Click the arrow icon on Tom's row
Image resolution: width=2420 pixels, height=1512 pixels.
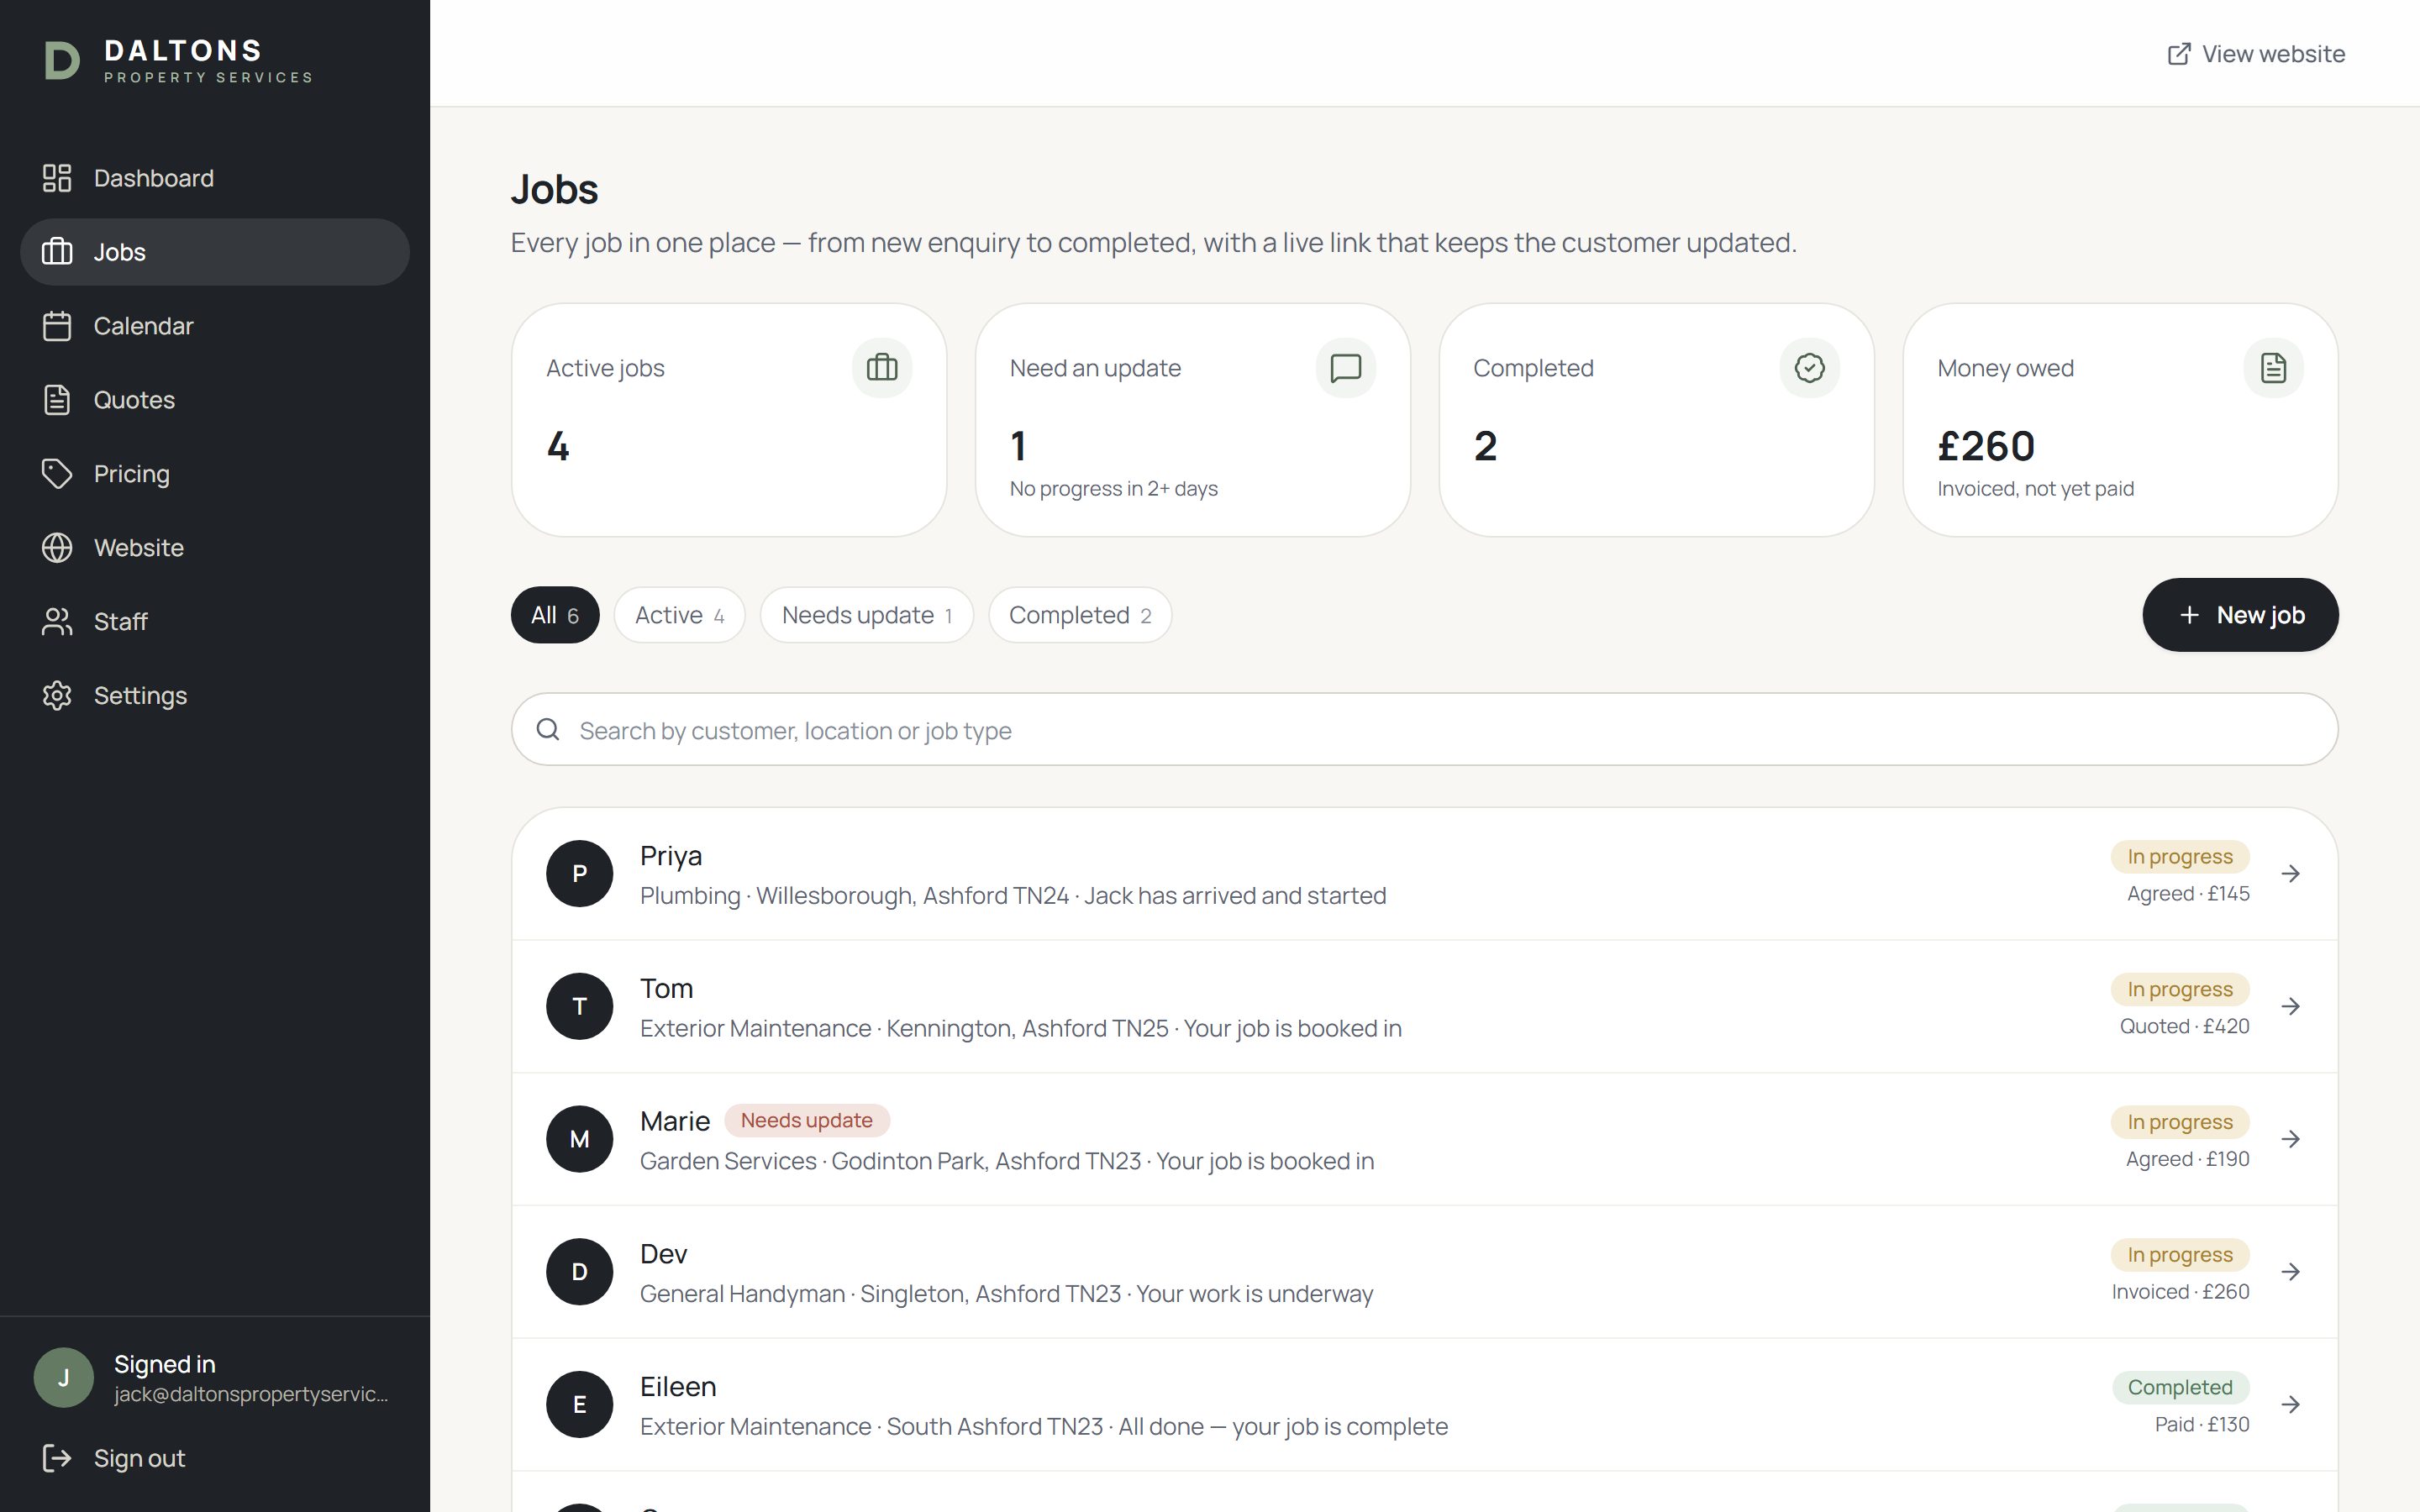2290,1006
